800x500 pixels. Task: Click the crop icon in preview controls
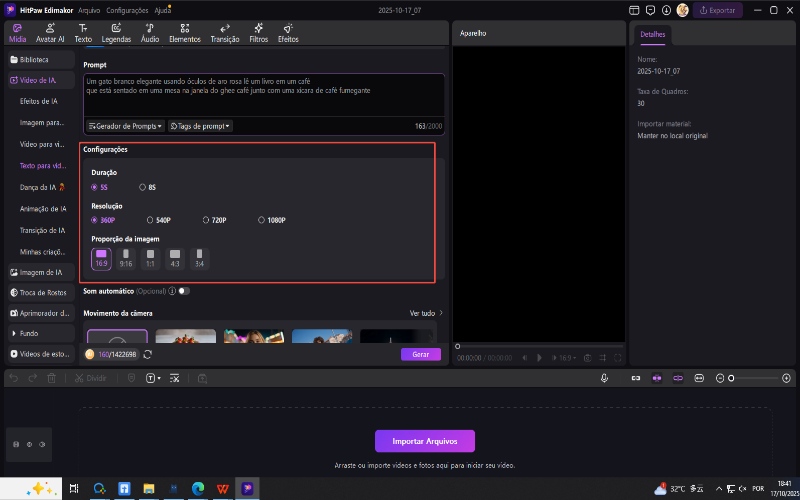[603, 358]
